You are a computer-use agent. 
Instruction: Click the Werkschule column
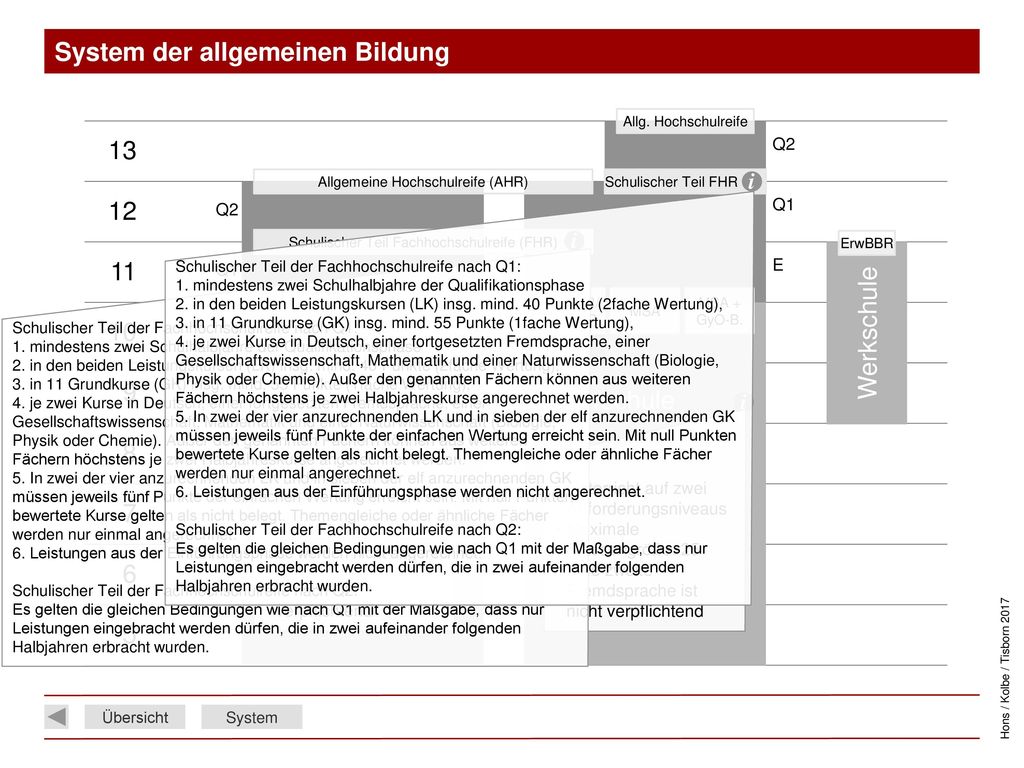pyautogui.click(x=867, y=332)
